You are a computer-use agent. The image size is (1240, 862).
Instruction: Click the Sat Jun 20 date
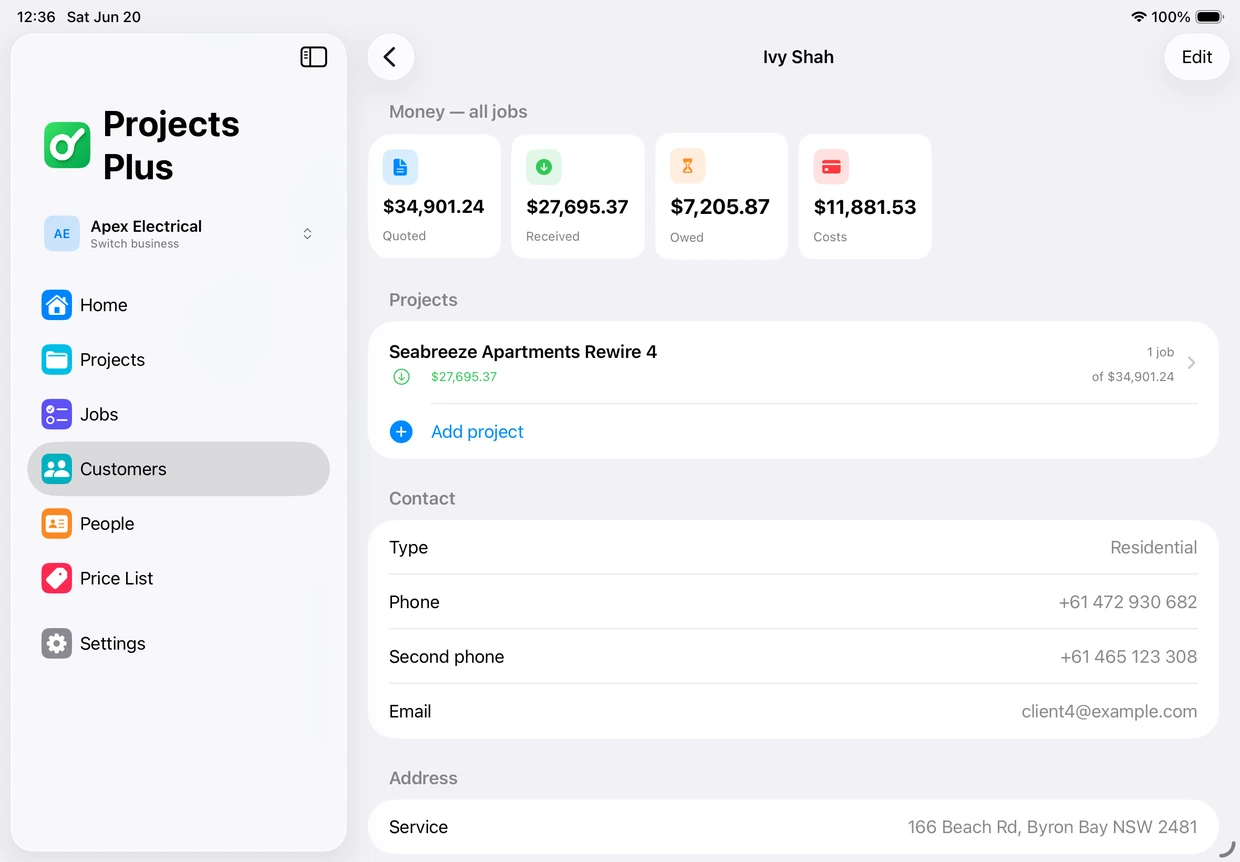tap(104, 17)
